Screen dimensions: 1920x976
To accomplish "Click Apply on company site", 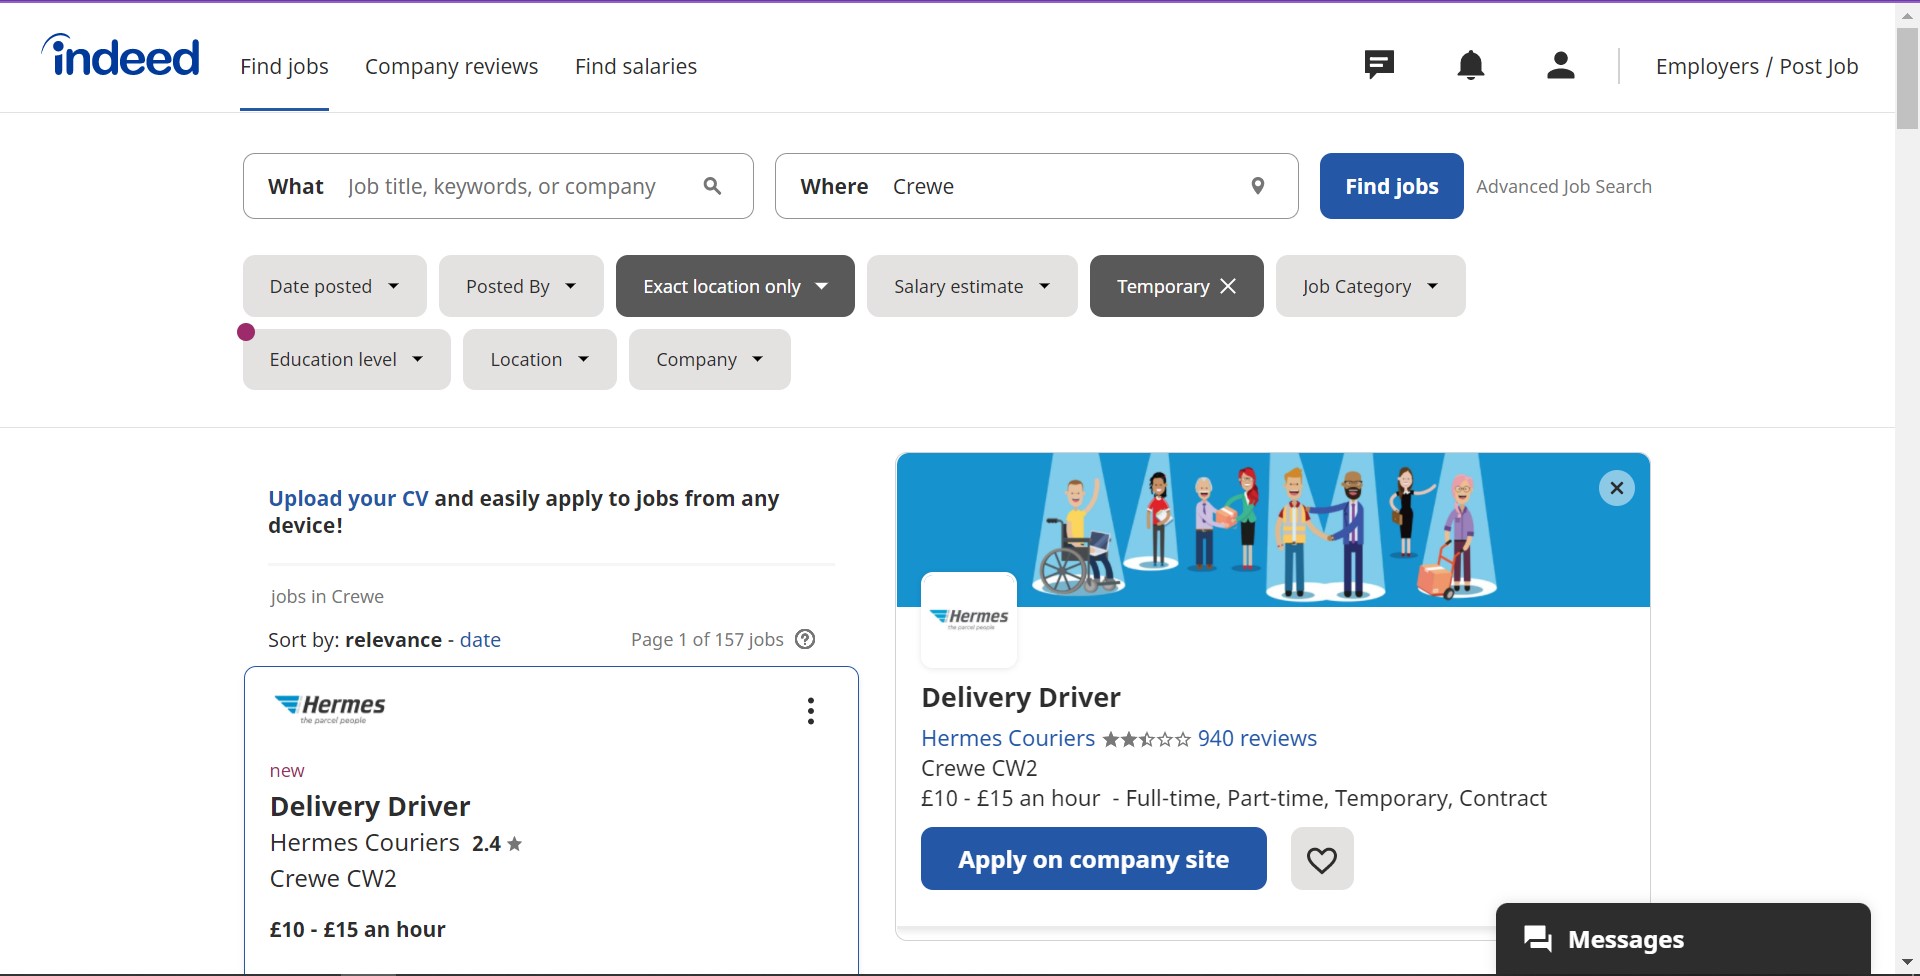I will (1093, 858).
